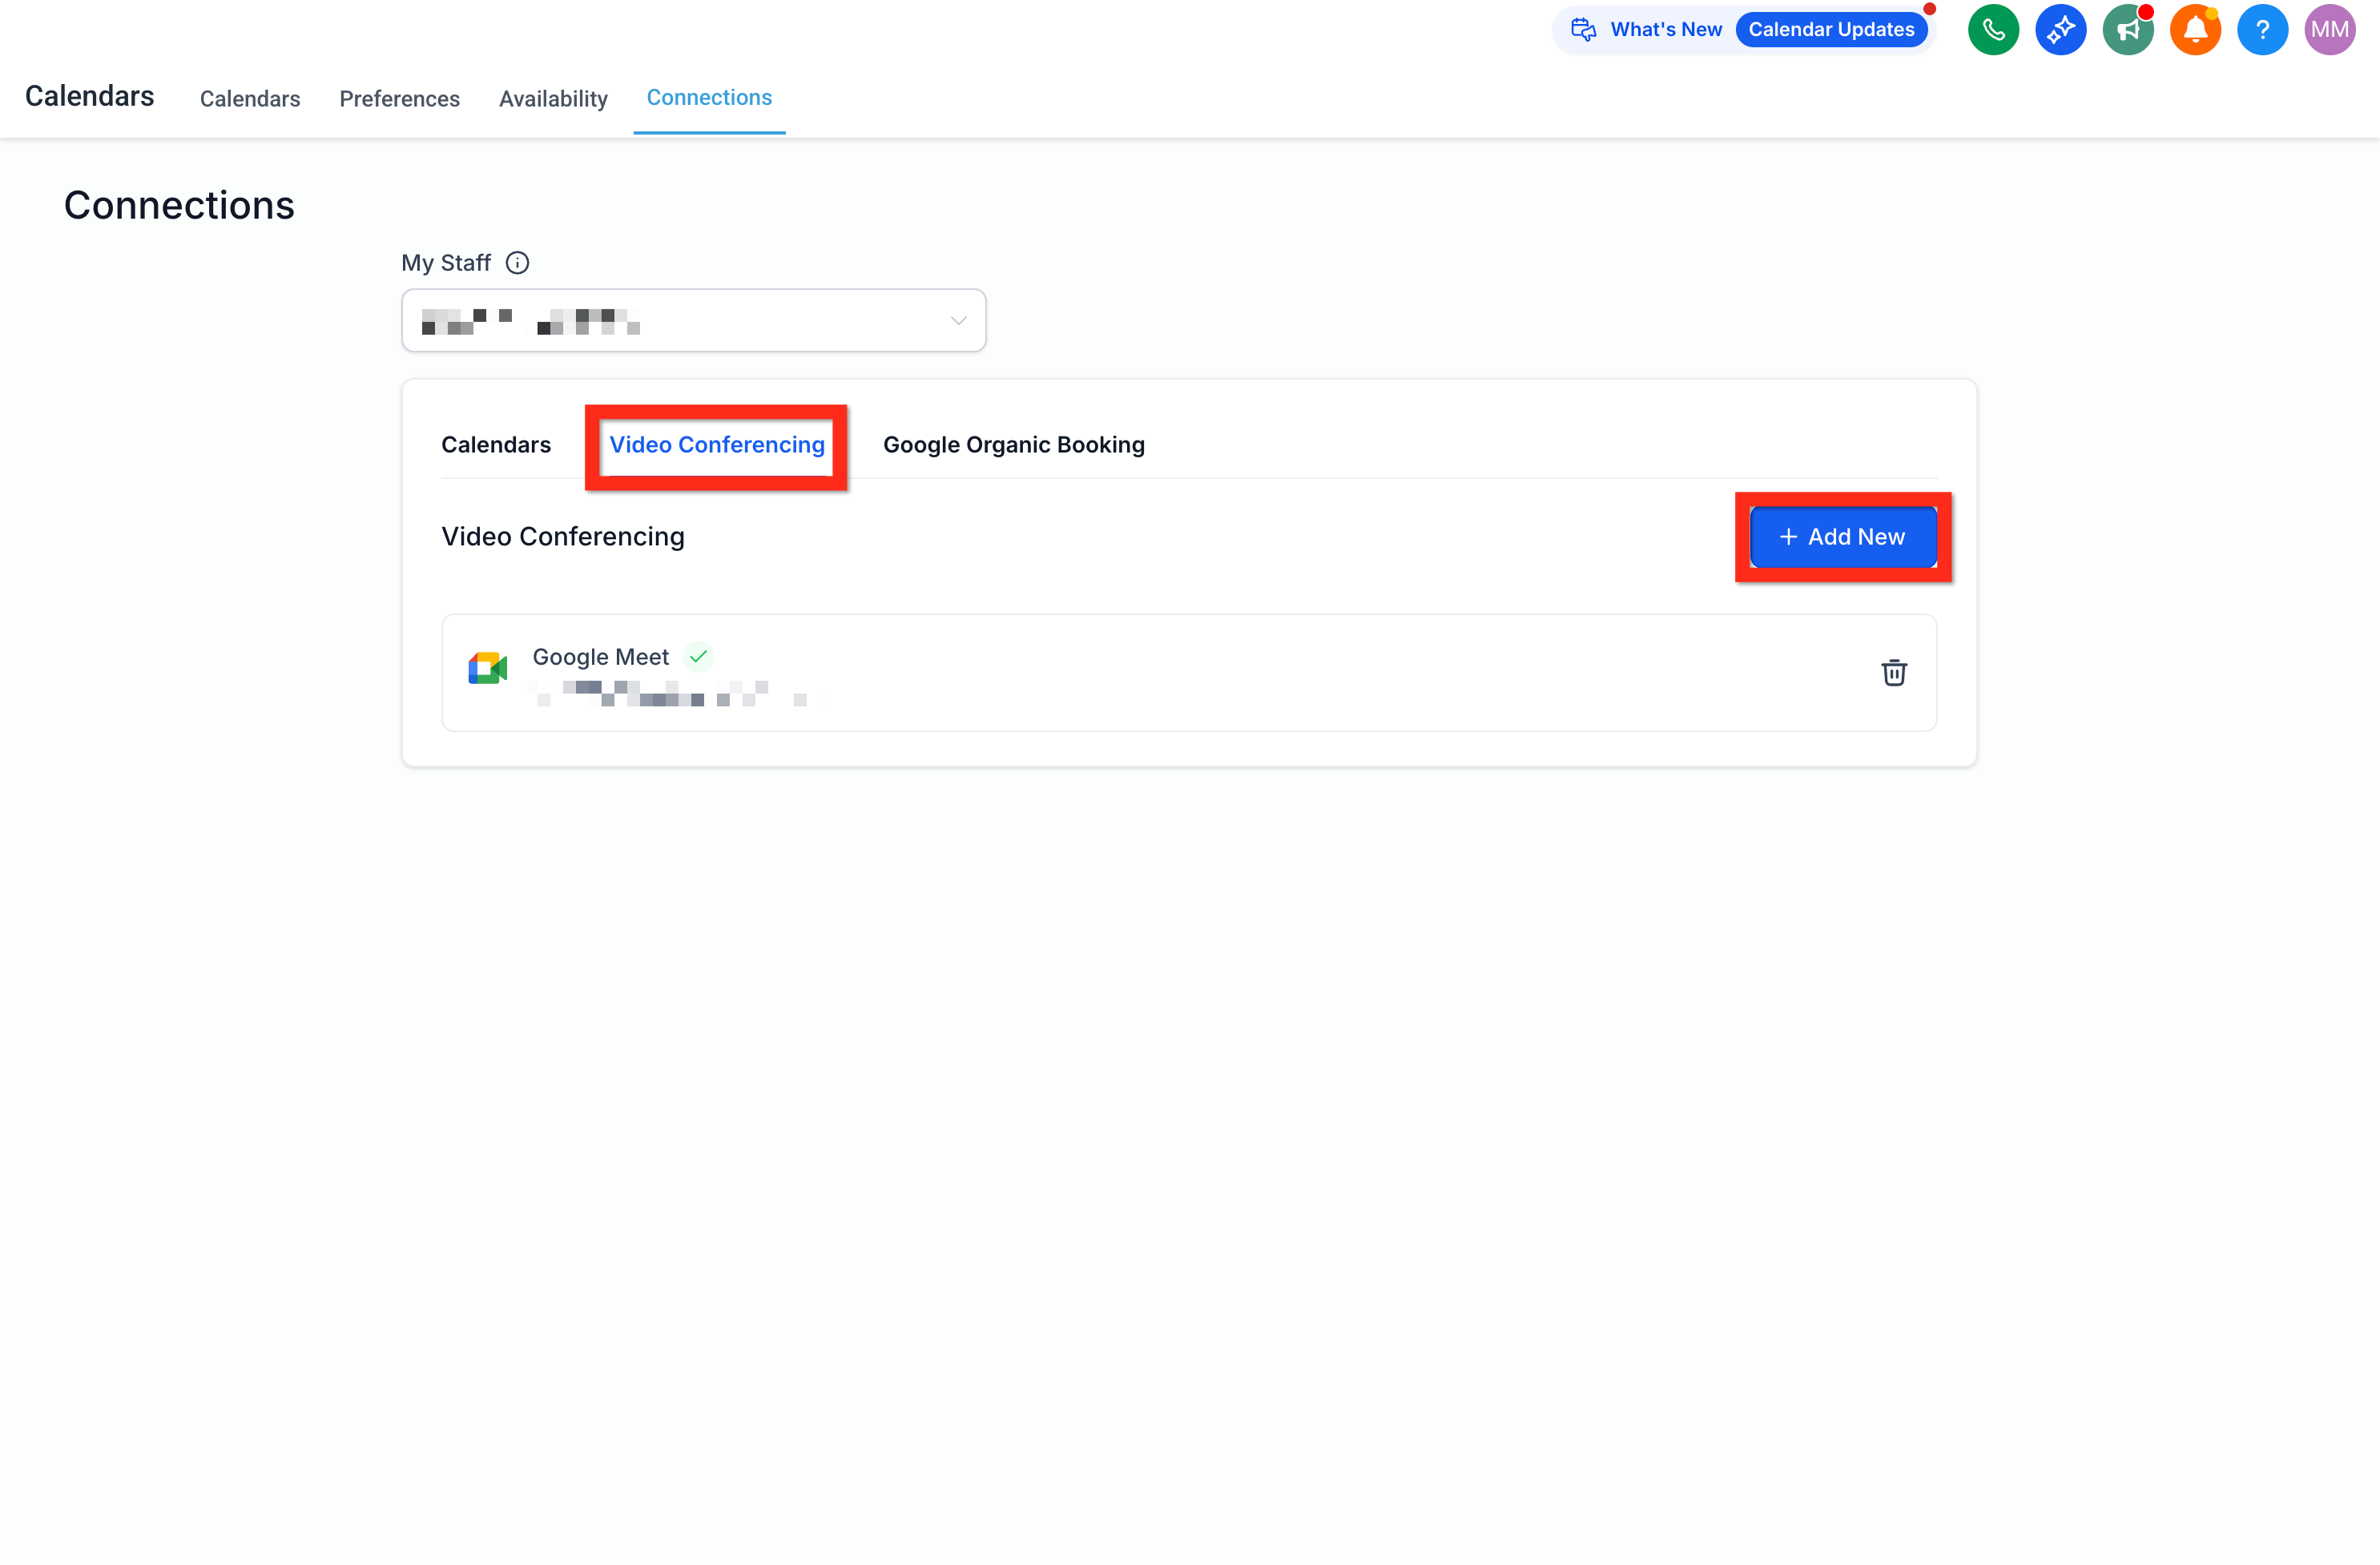The width and height of the screenshot is (2380, 1565).
Task: Open the MM user avatar
Action: click(2329, 30)
